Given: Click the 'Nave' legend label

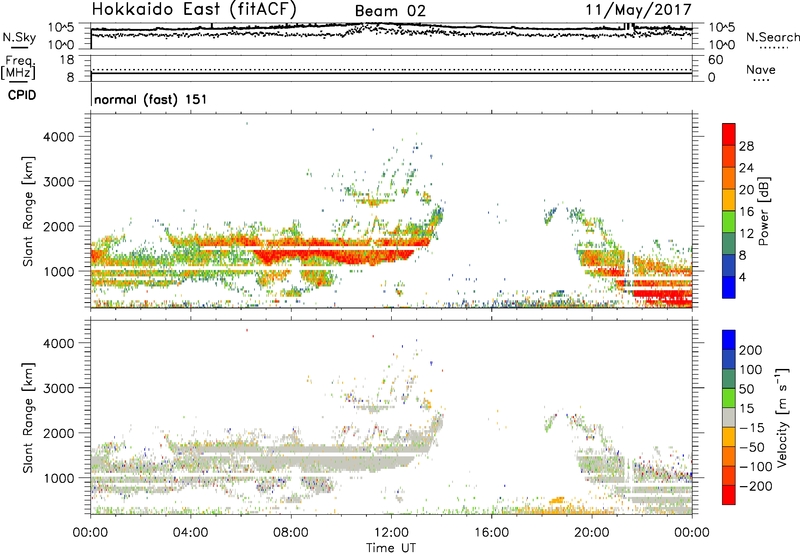Looking at the screenshot, I should [761, 69].
